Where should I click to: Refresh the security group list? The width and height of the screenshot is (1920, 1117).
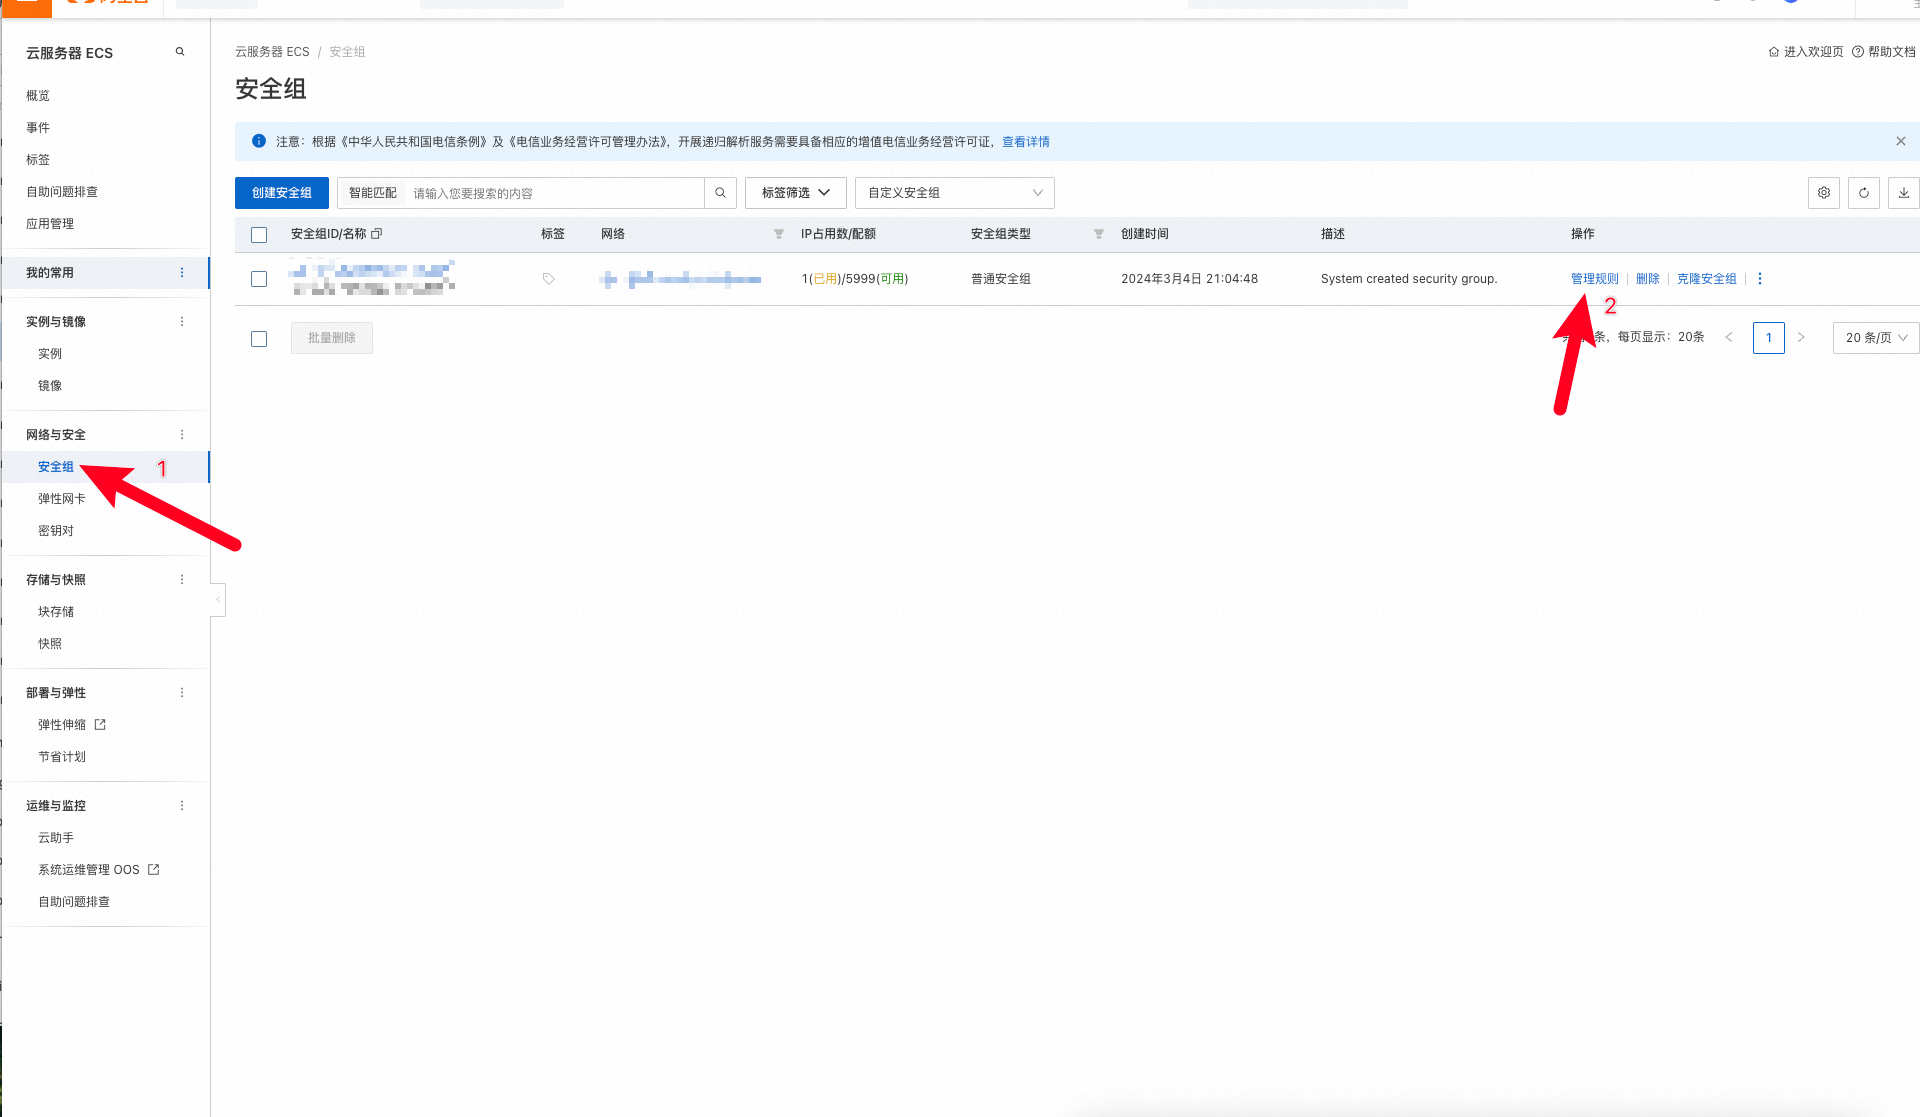(x=1864, y=193)
